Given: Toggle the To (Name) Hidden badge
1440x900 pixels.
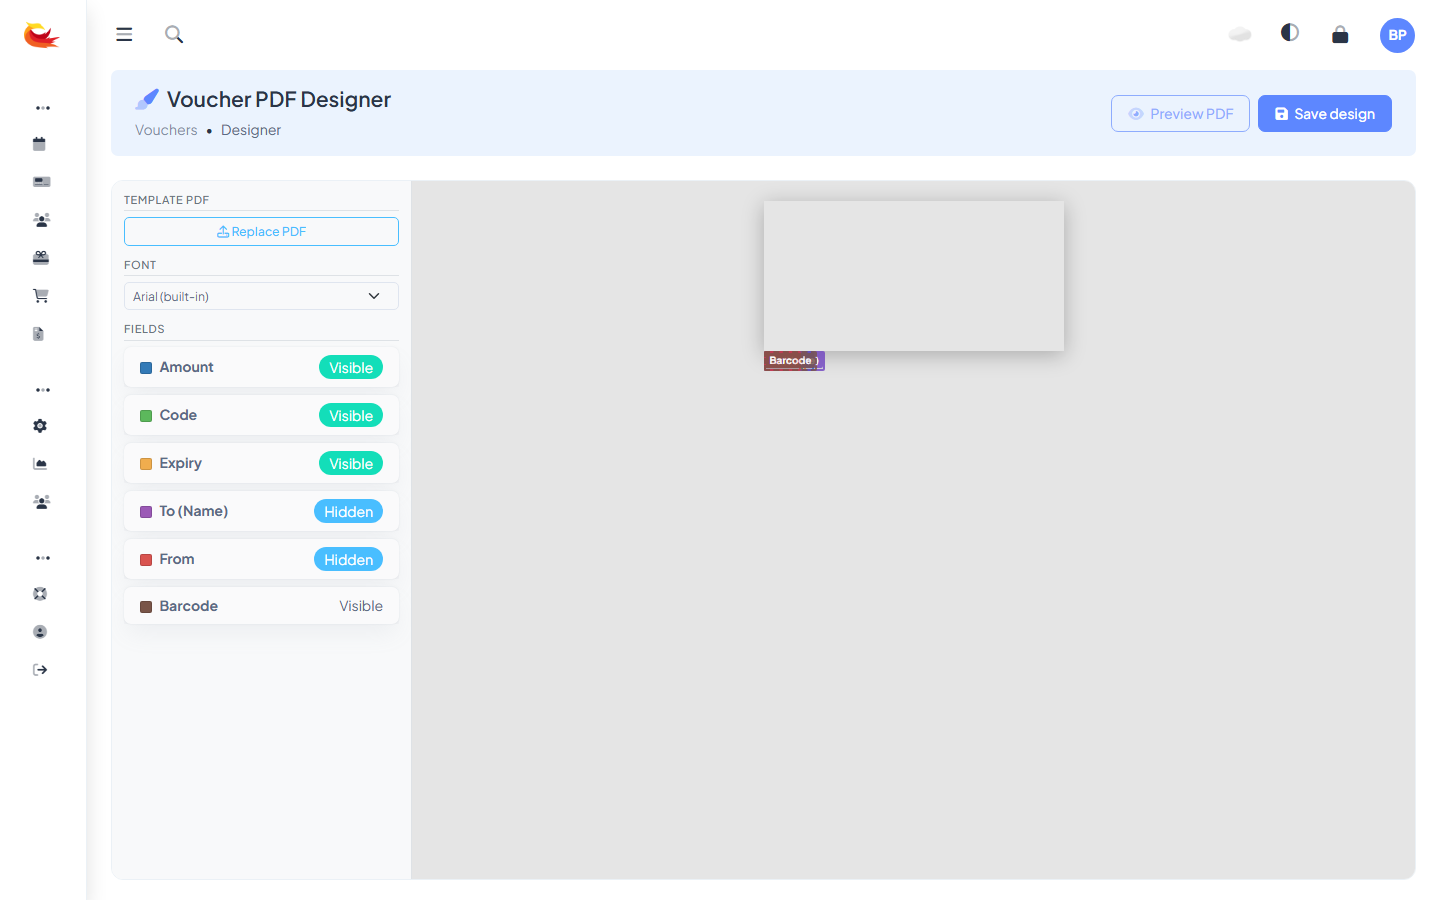Looking at the screenshot, I should point(348,512).
